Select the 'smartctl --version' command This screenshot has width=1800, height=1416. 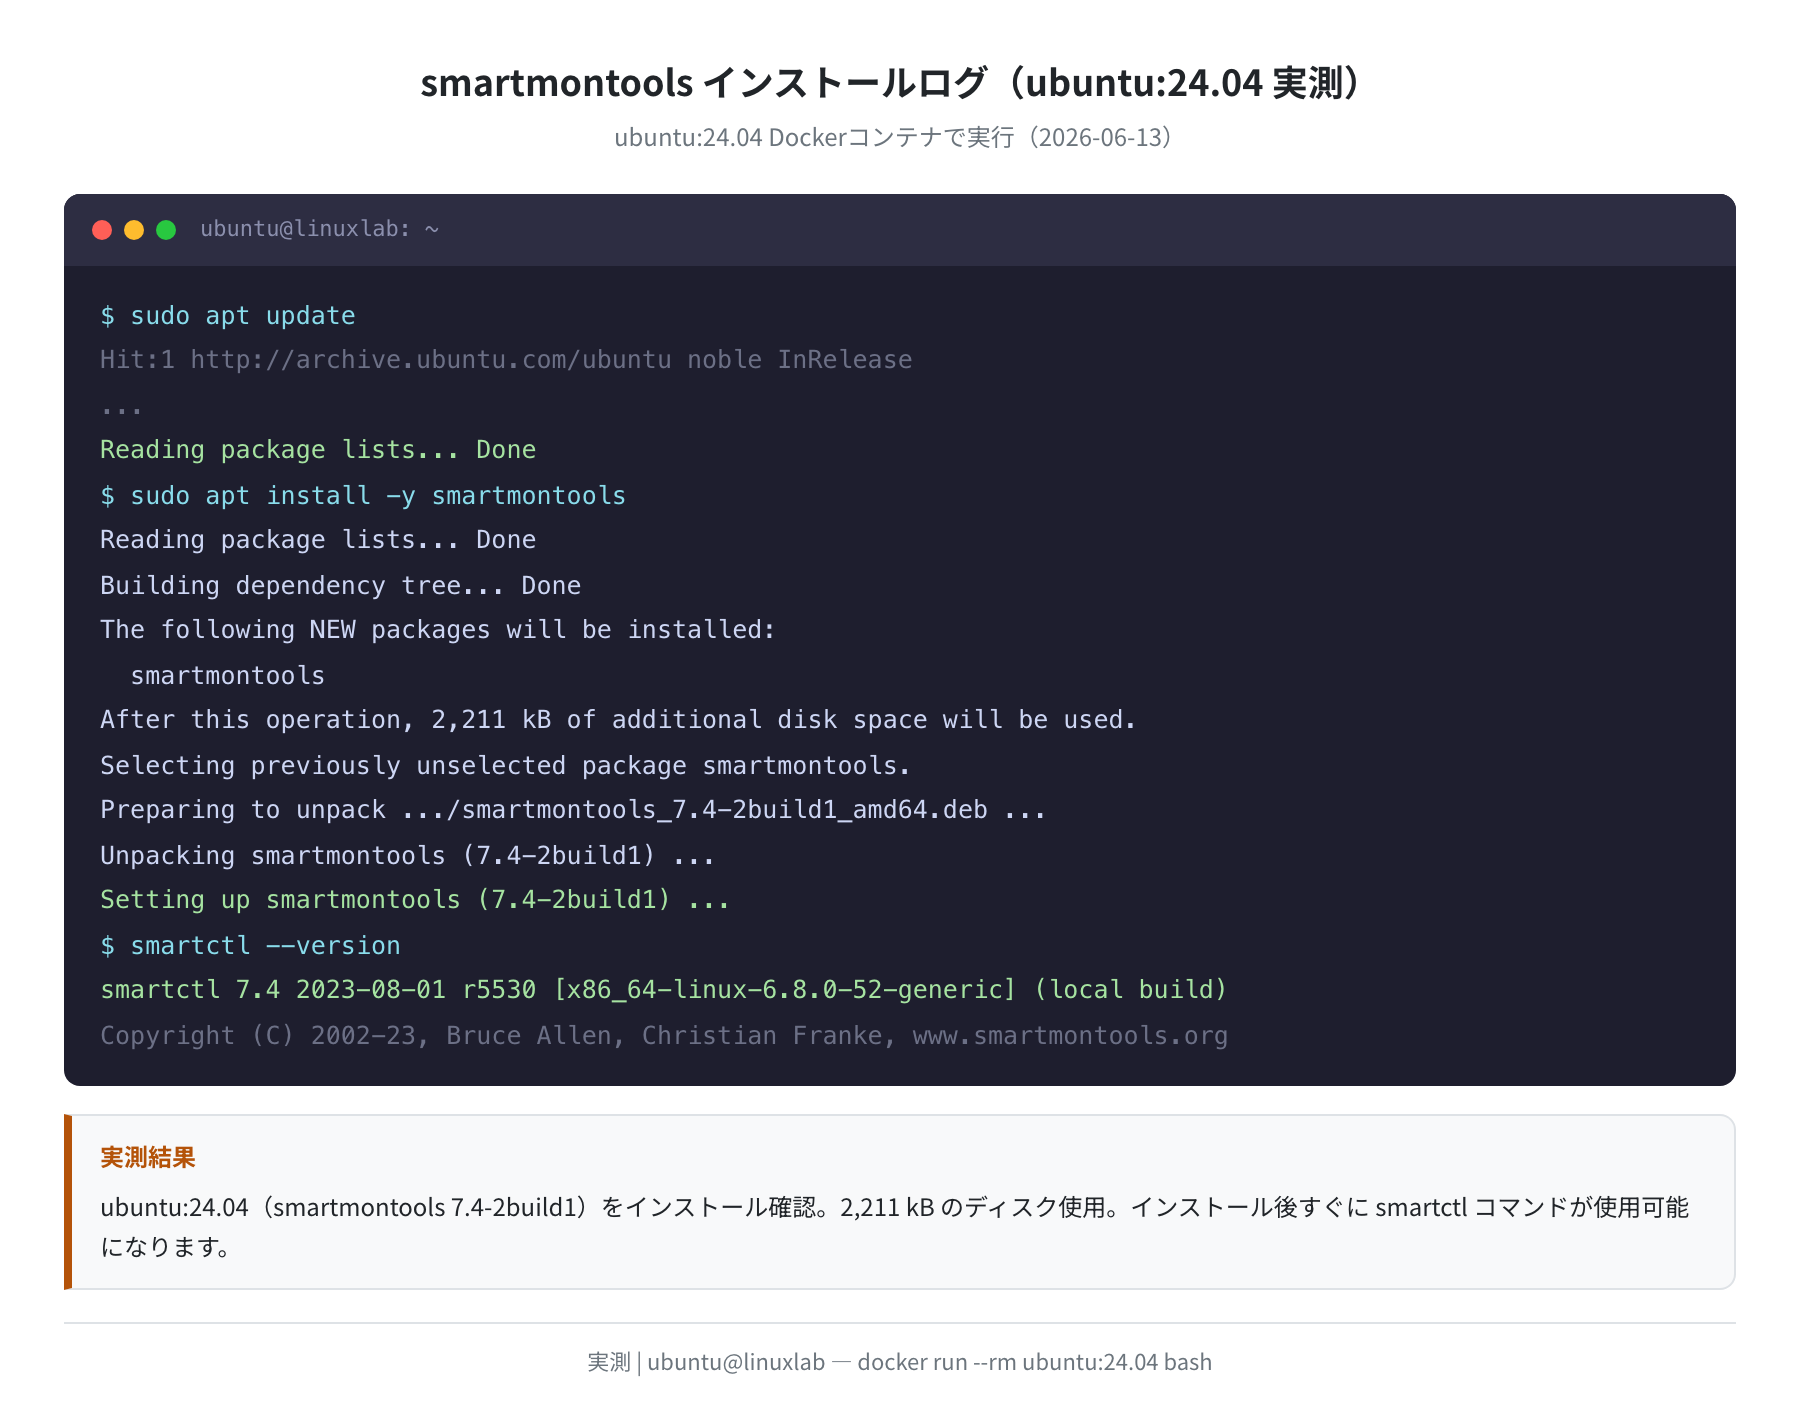[266, 946]
